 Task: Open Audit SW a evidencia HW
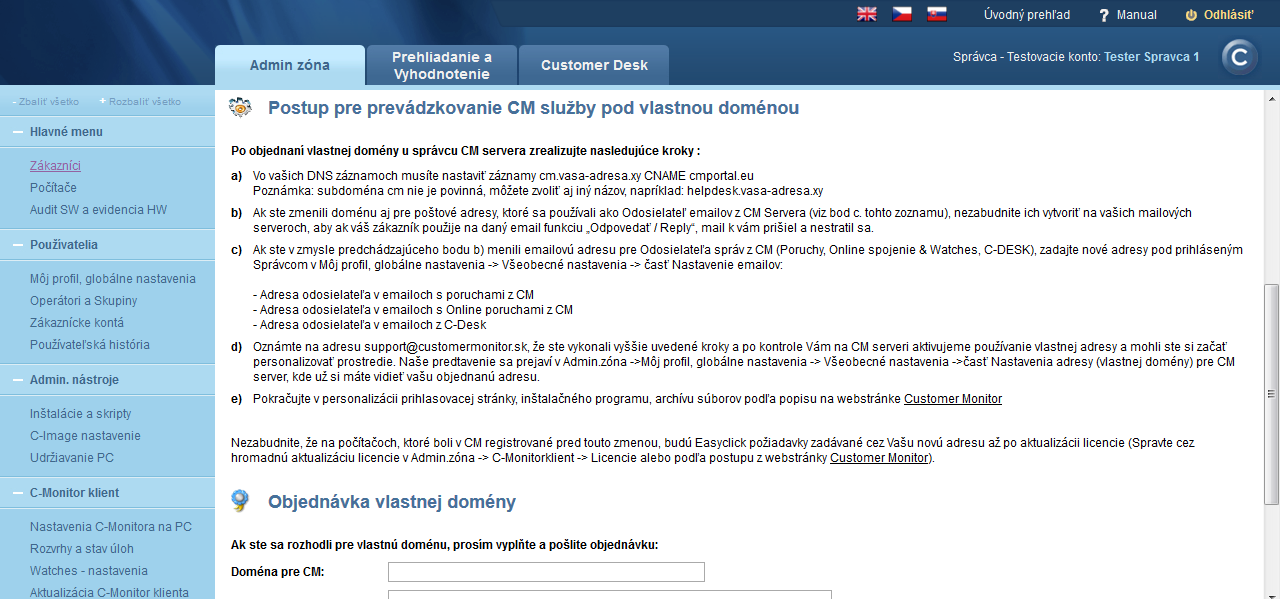click(x=99, y=210)
